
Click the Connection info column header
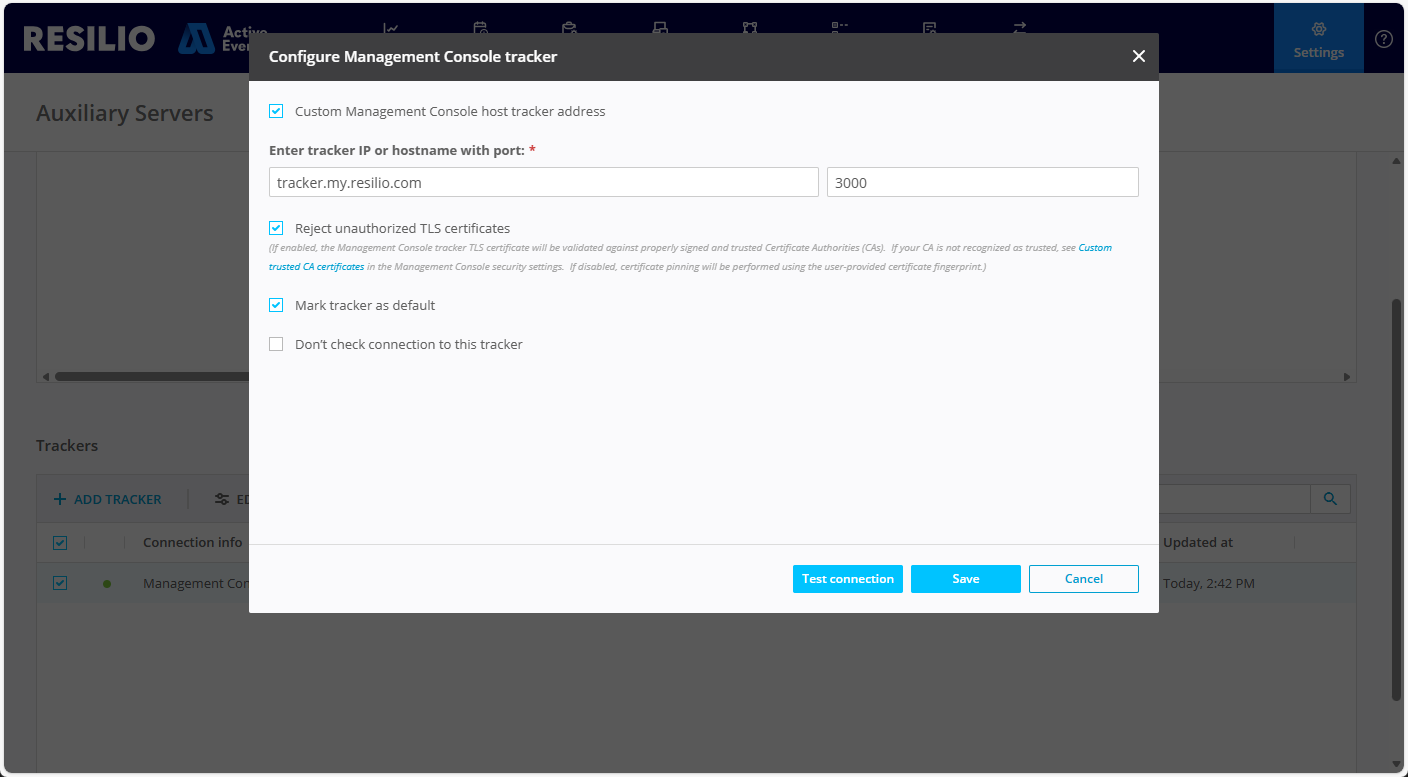(x=193, y=542)
